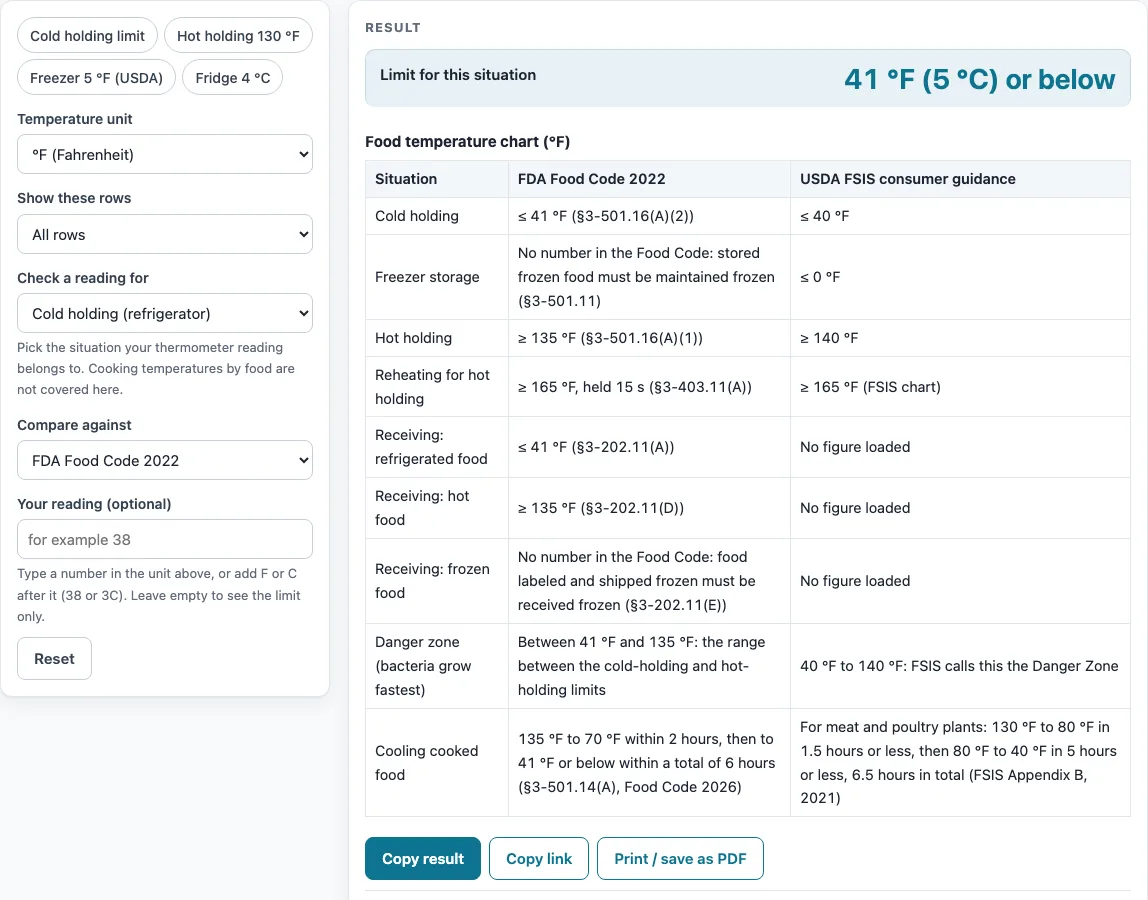The width and height of the screenshot is (1148, 900).
Task: Click the 135 °F to 70 °F cooling cell
Action: [649, 762]
